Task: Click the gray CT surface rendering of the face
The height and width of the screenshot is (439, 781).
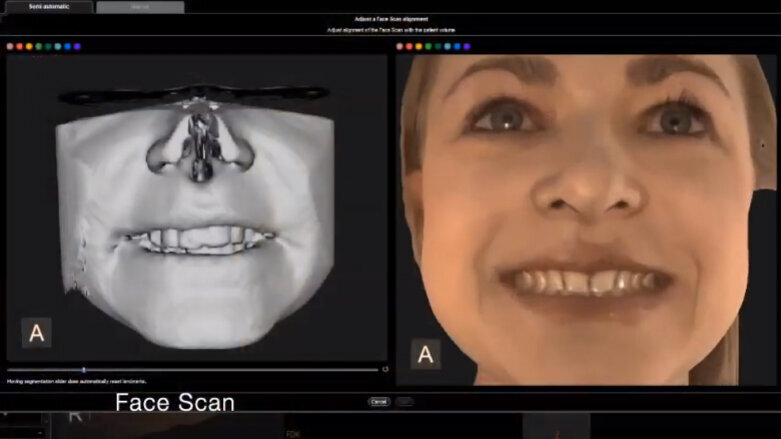Action: click(x=196, y=219)
